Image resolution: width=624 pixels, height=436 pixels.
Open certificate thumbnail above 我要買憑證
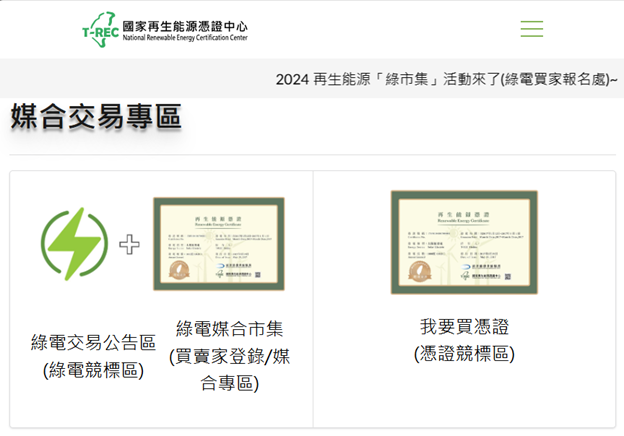pos(464,242)
